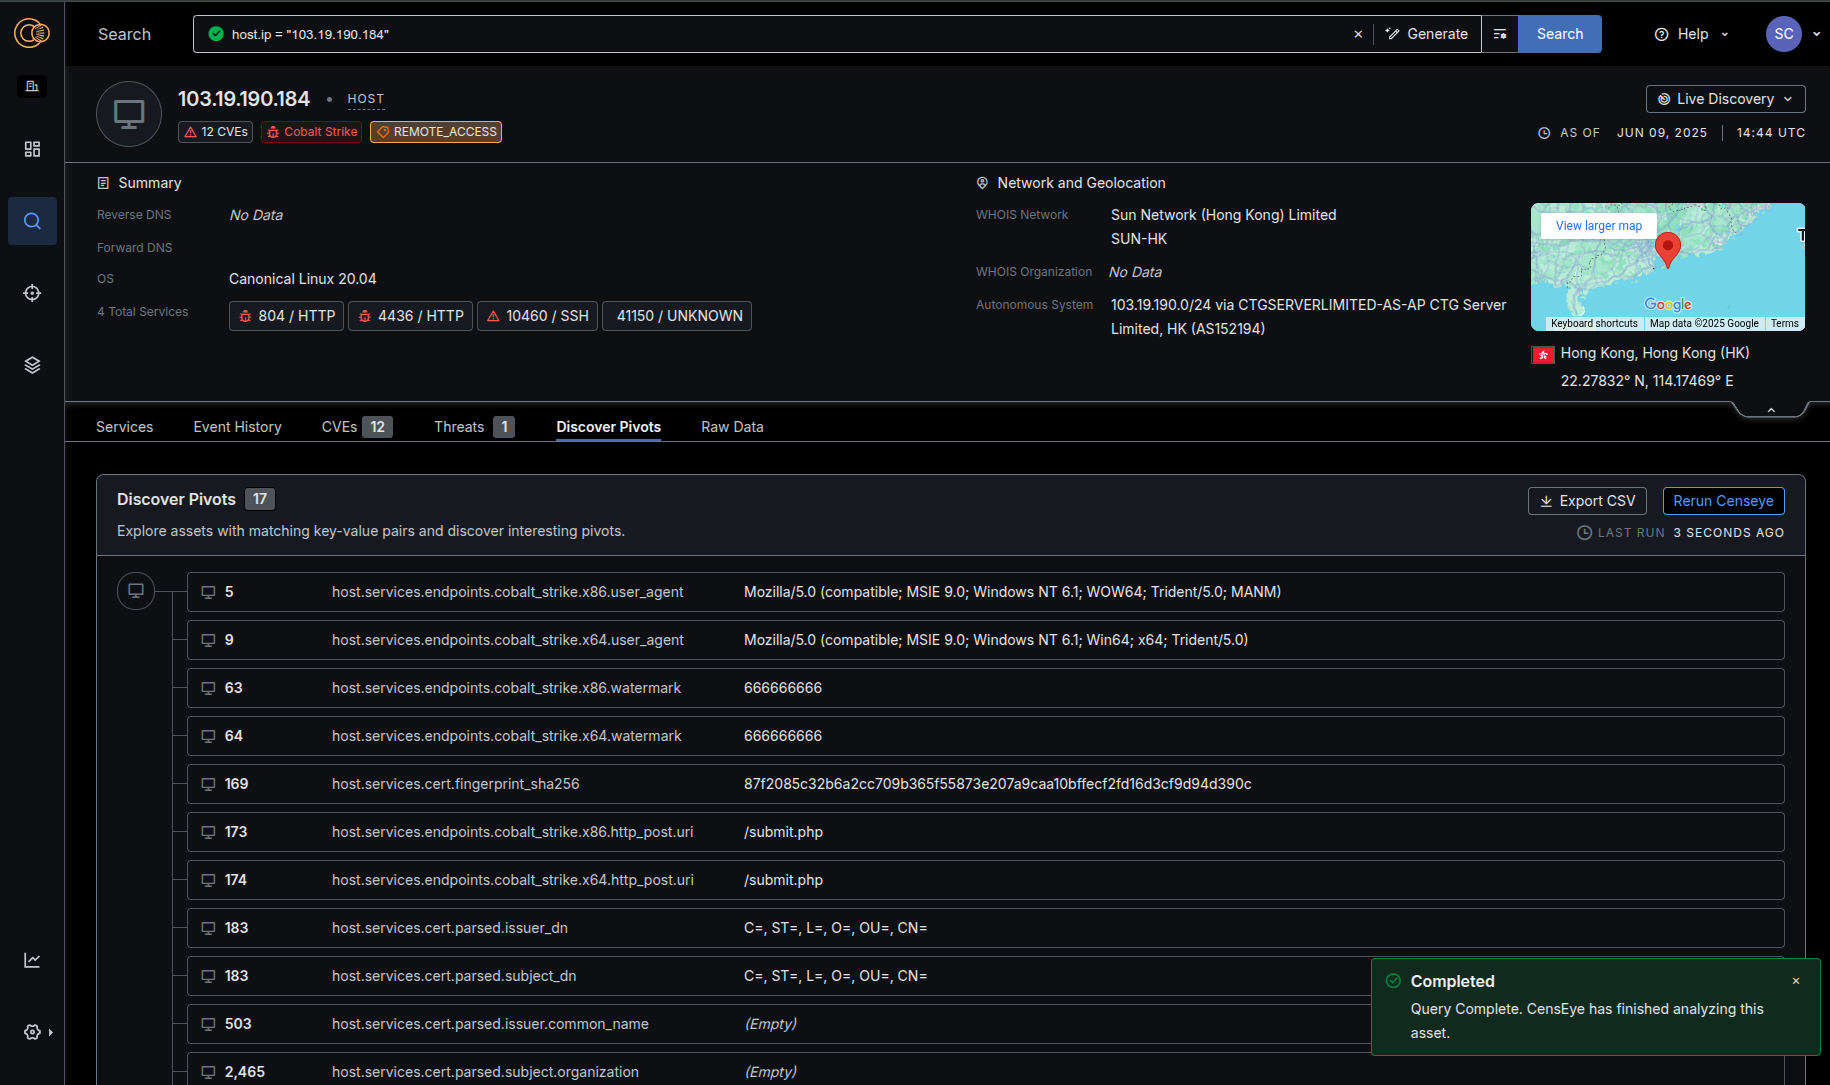Click the query filter options icon
This screenshot has width=1830, height=1085.
pyautogui.click(x=1500, y=34)
